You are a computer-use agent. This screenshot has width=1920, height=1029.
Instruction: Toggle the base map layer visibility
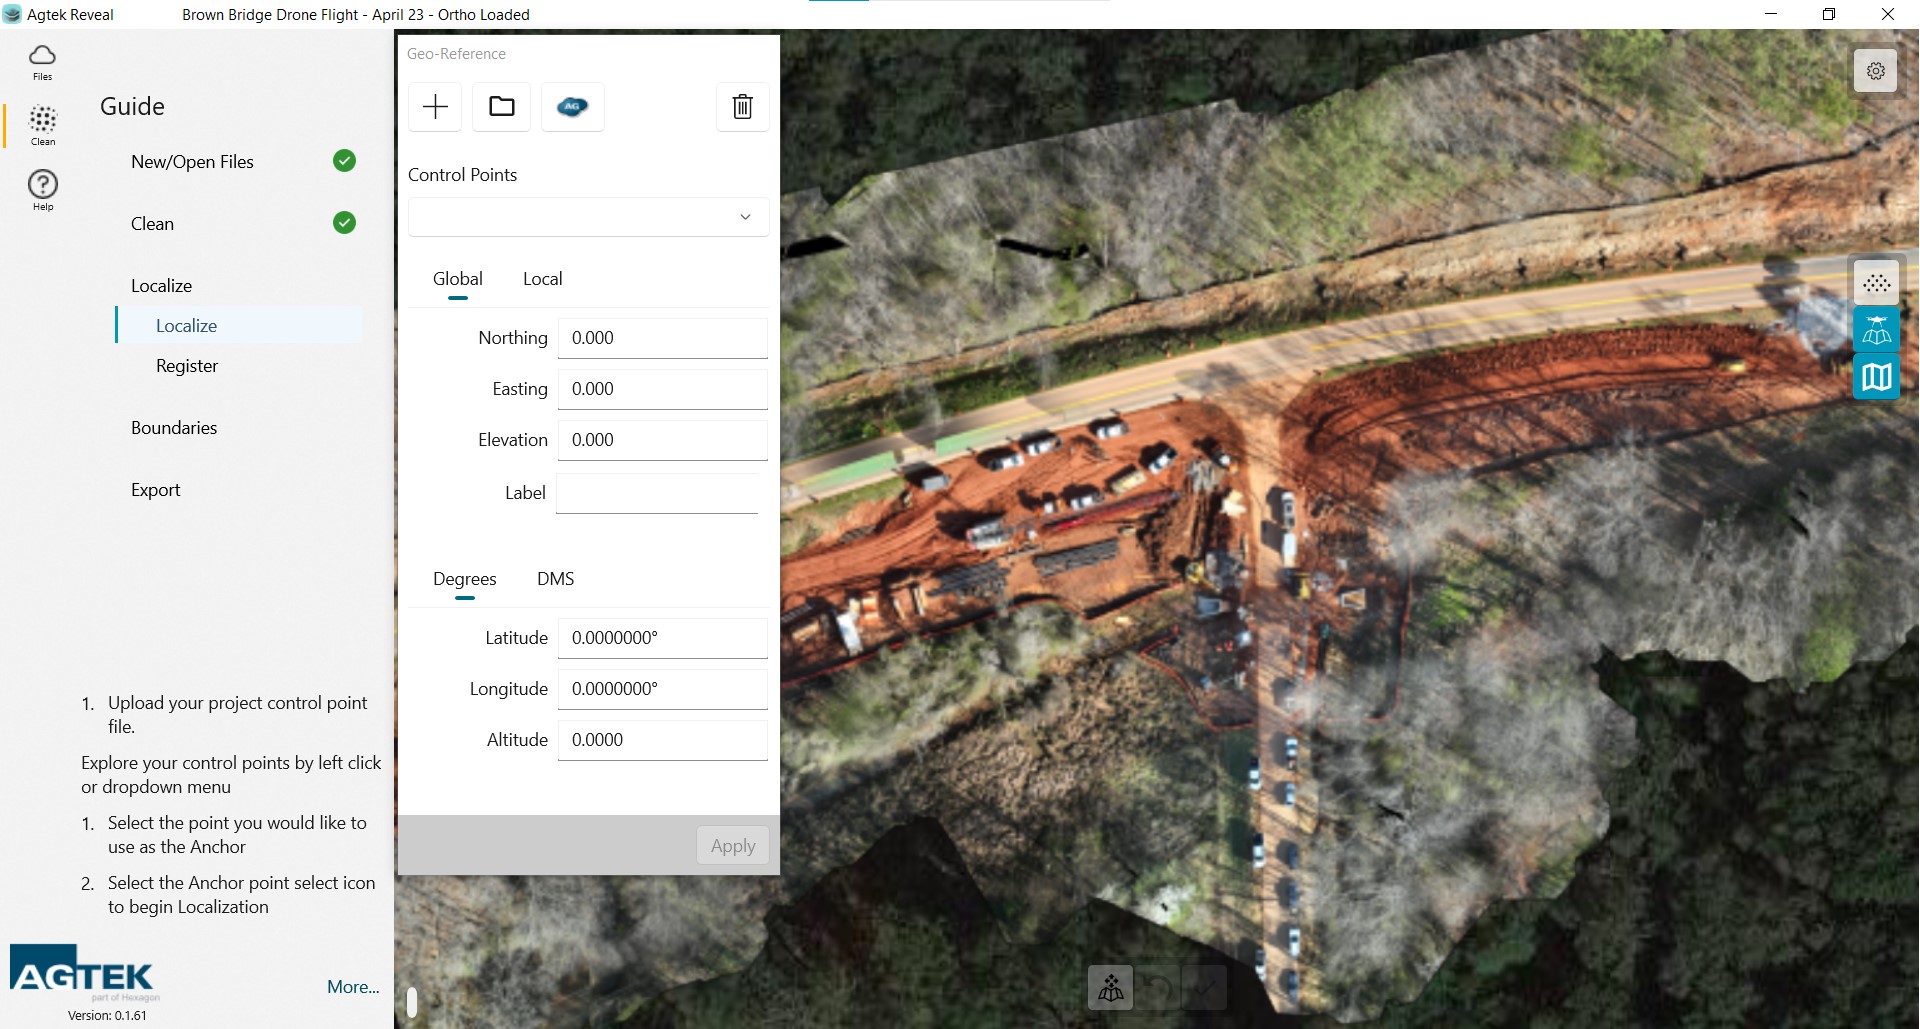point(1876,377)
